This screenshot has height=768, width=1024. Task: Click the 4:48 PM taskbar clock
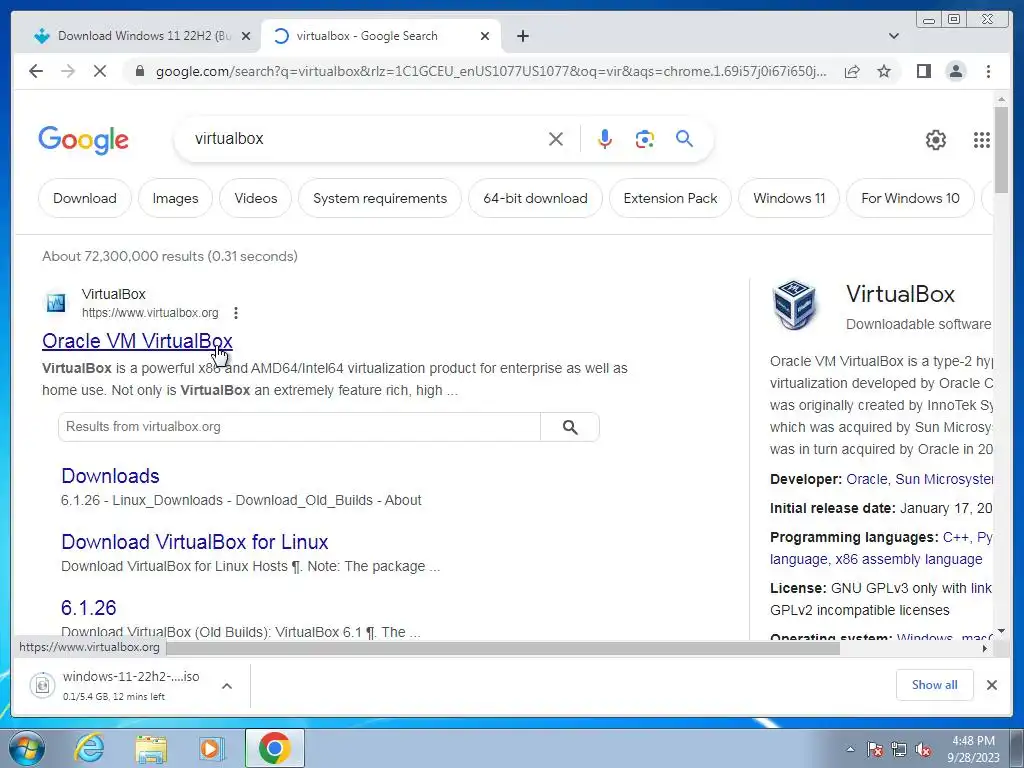973,741
